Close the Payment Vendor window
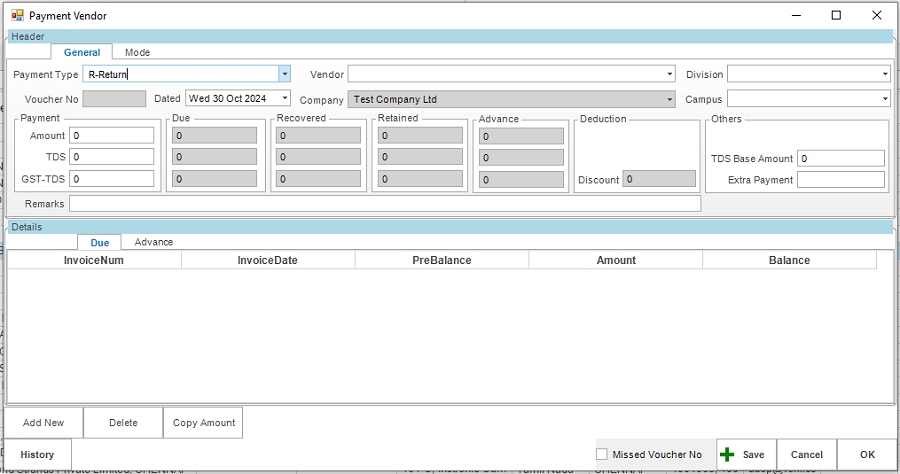 [x=876, y=15]
